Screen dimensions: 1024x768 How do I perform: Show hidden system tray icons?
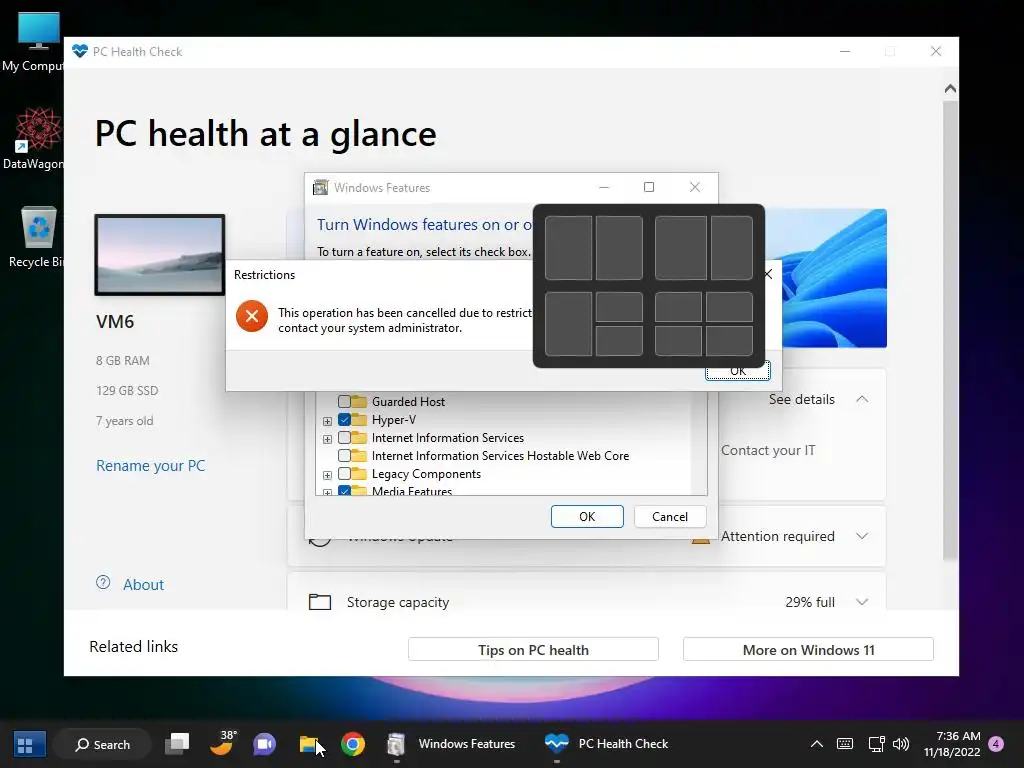tap(816, 744)
